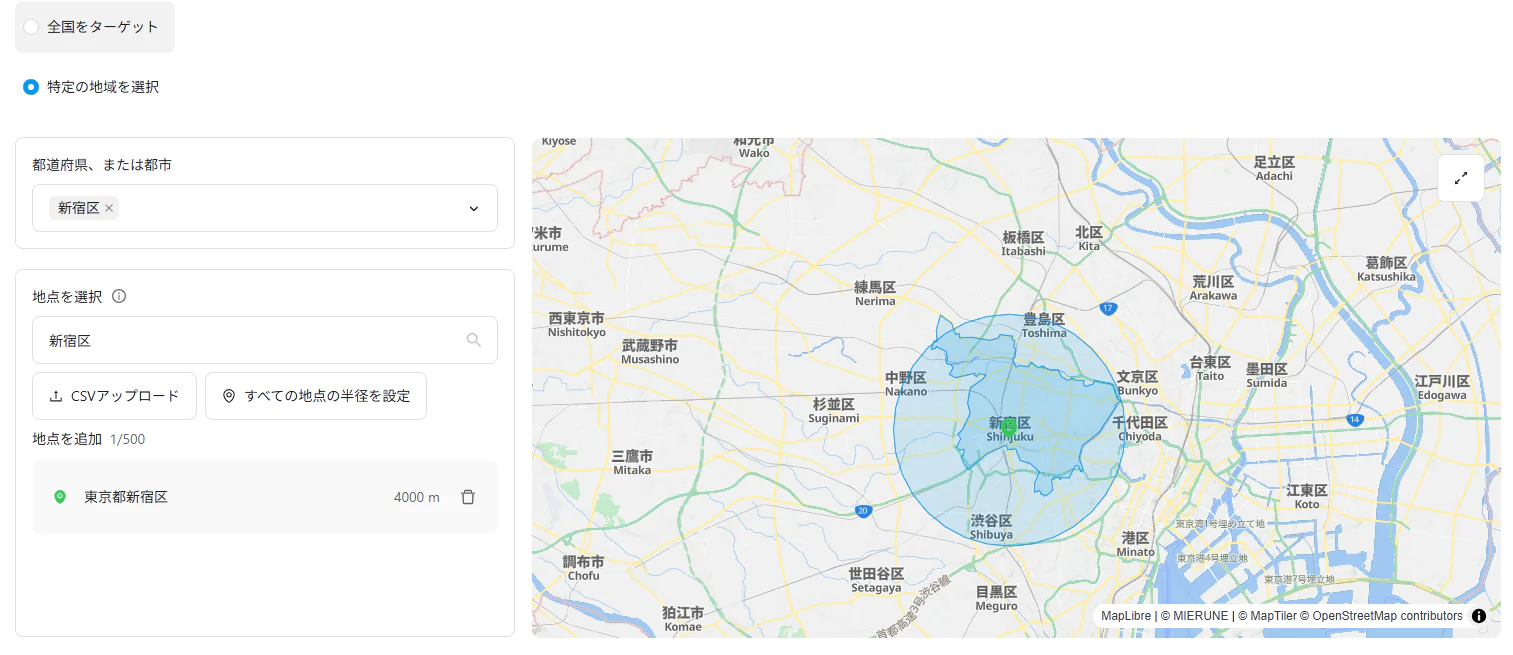Screen dimensions: 1513x655
Task: Click the magnifier icon in the point search field
Action: pyautogui.click(x=475, y=340)
